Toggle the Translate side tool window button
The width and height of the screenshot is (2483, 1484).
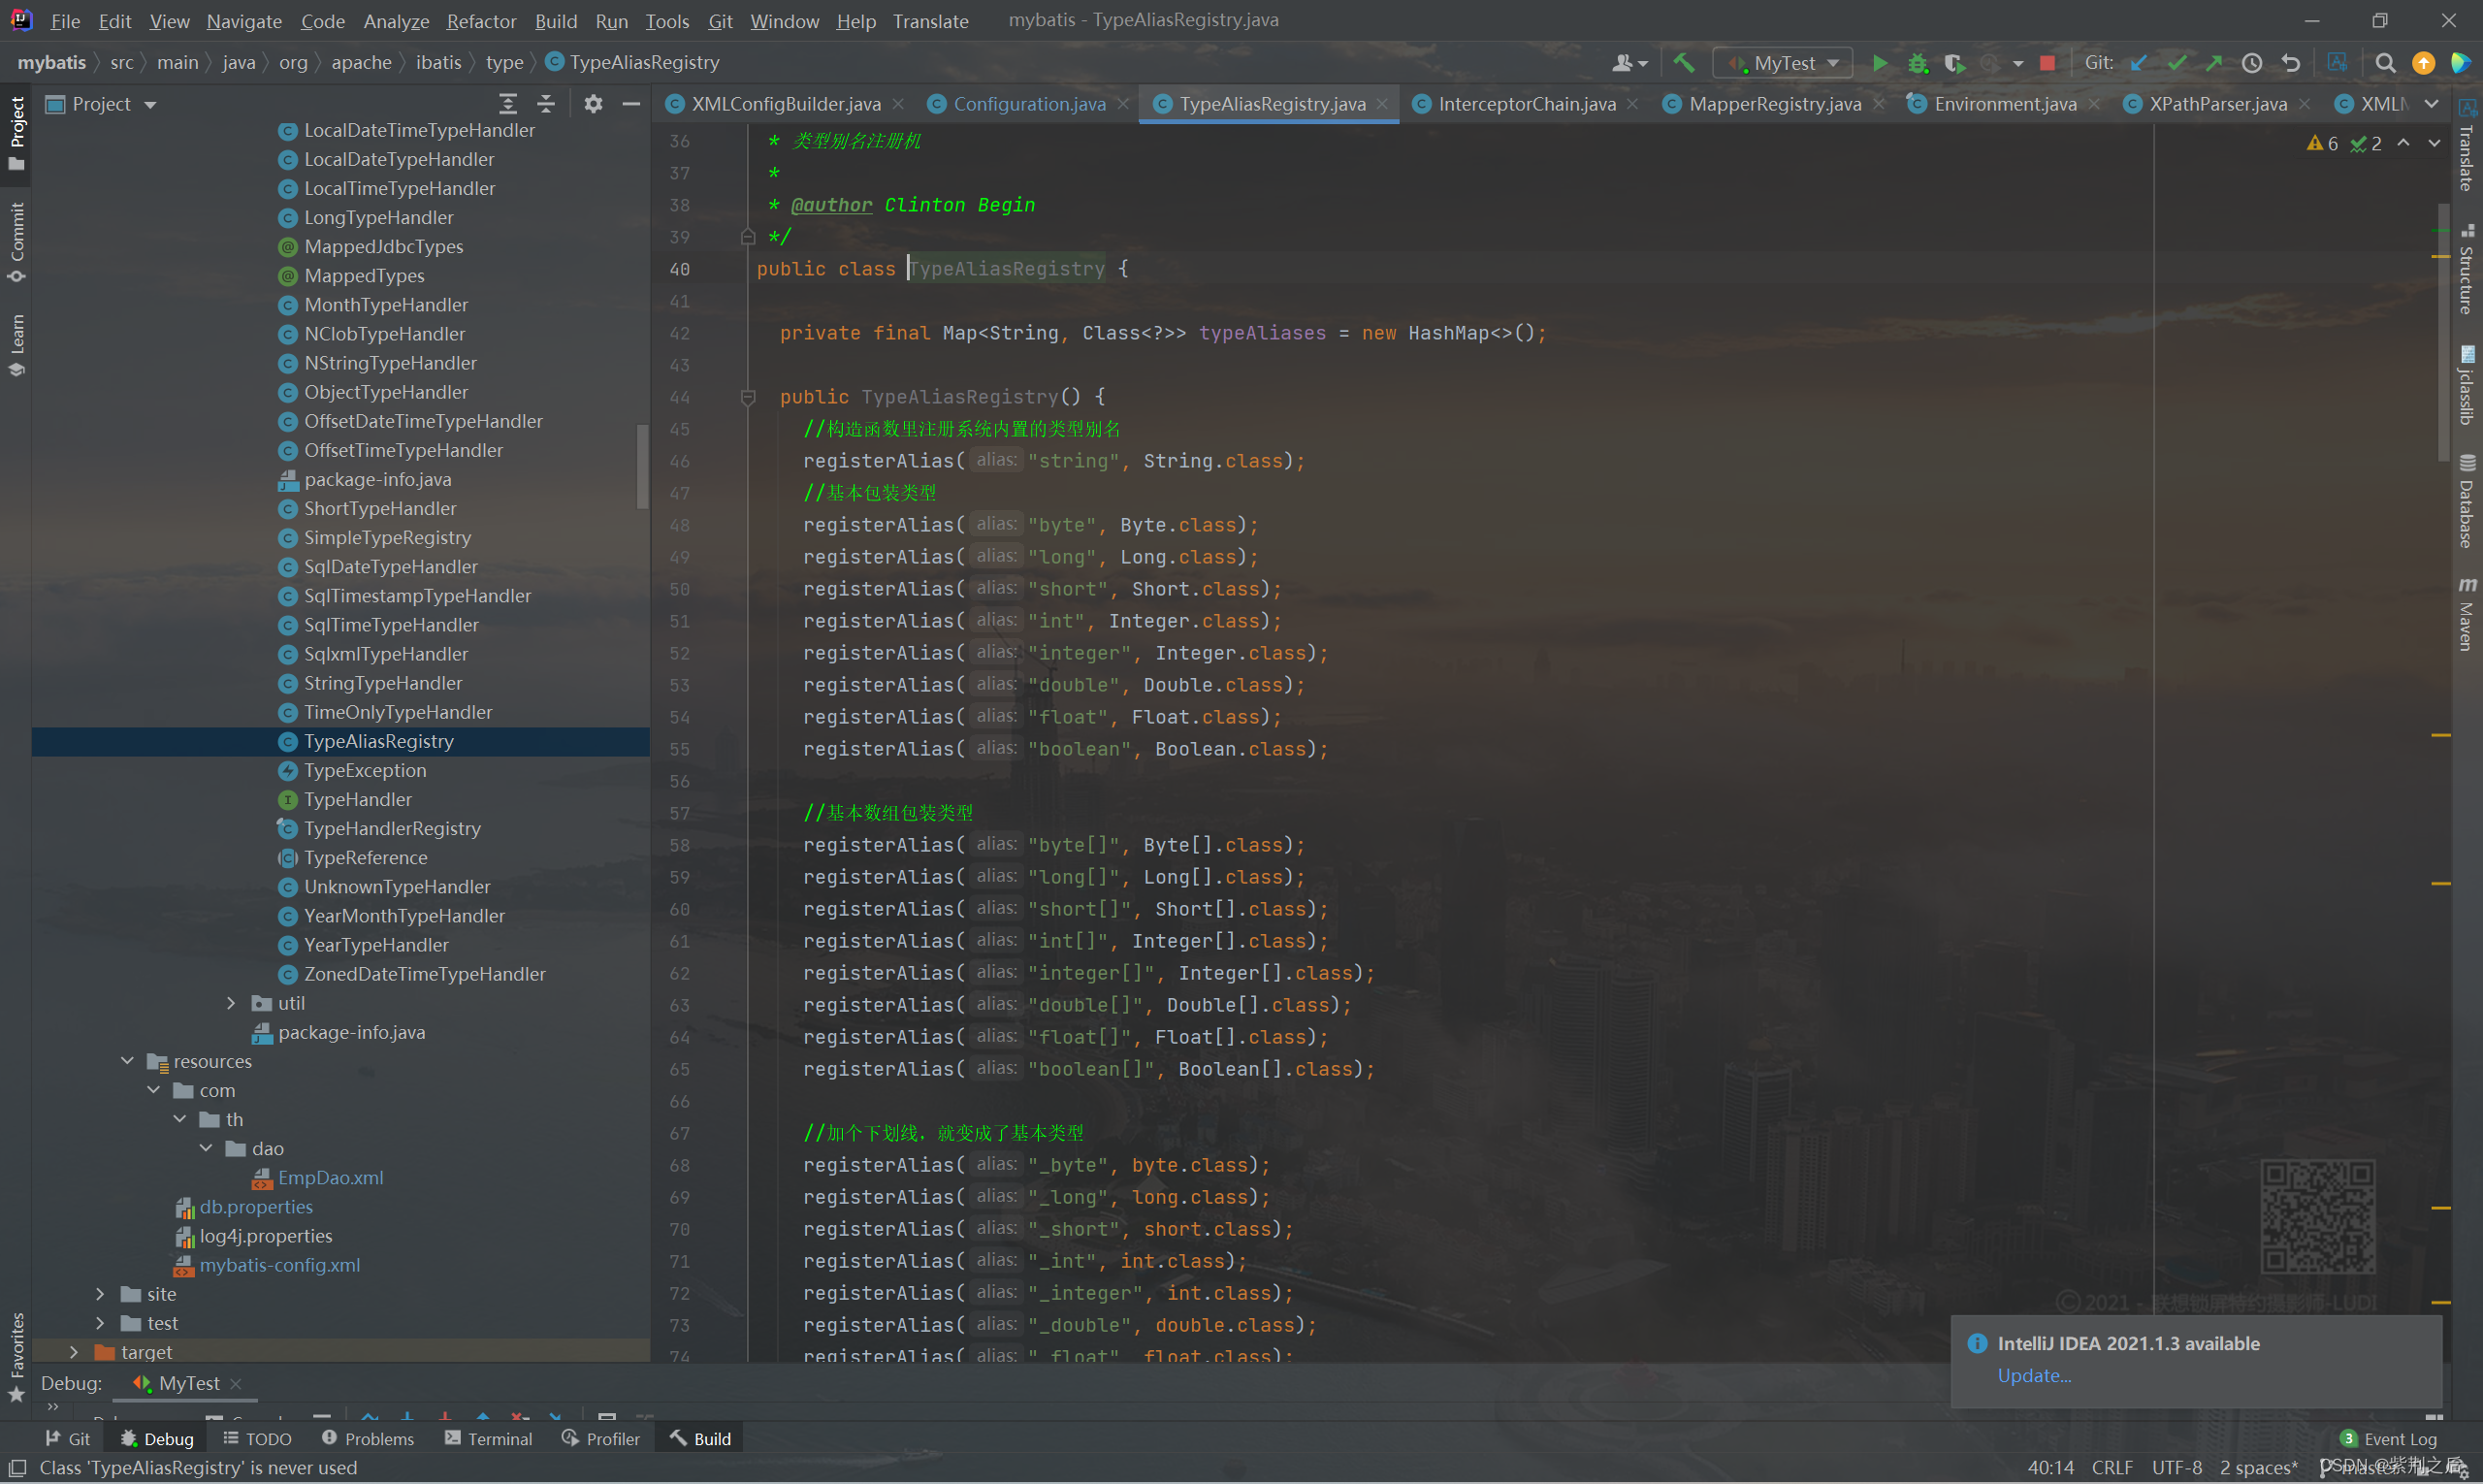point(2467,147)
